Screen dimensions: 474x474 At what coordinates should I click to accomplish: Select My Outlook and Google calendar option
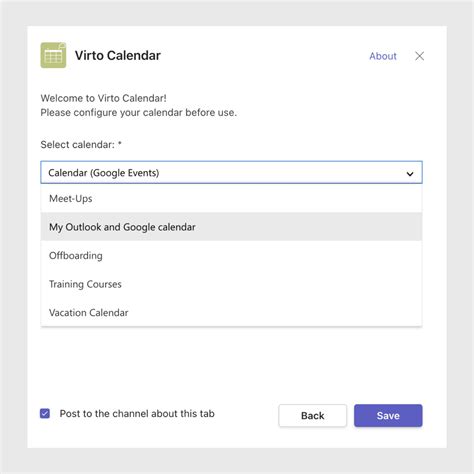[x=231, y=227]
